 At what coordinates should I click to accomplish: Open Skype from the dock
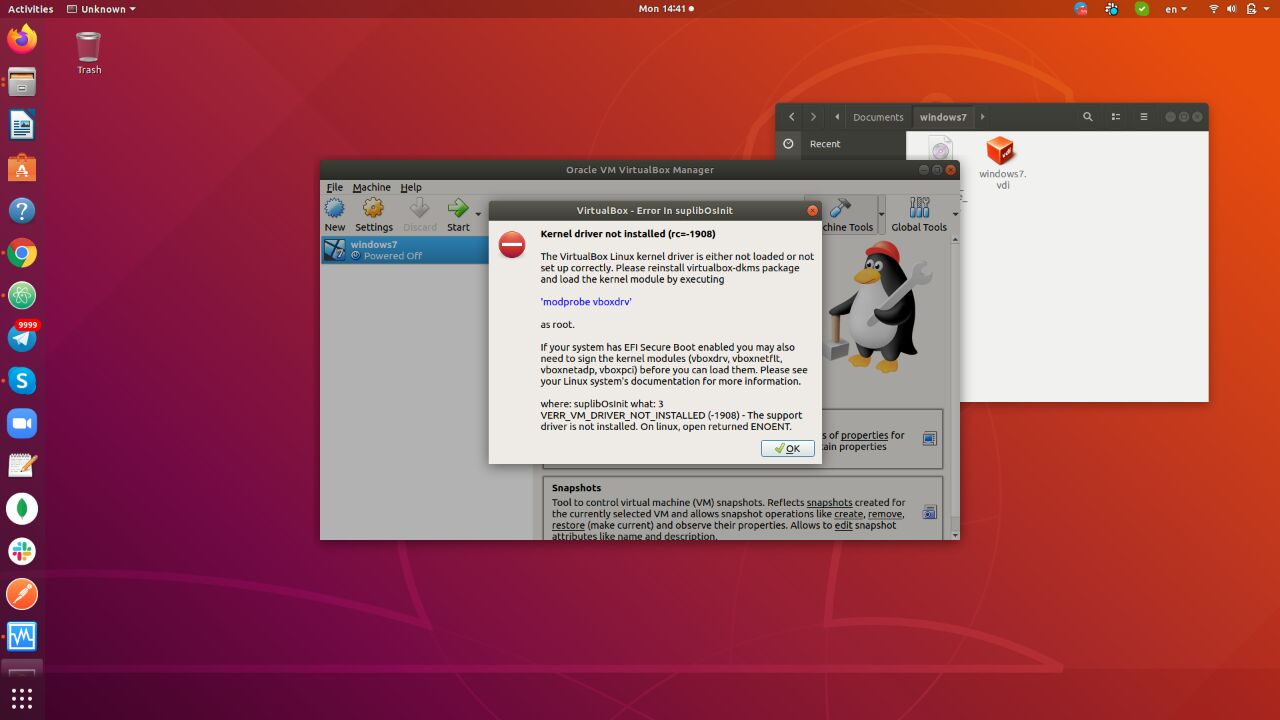point(22,381)
